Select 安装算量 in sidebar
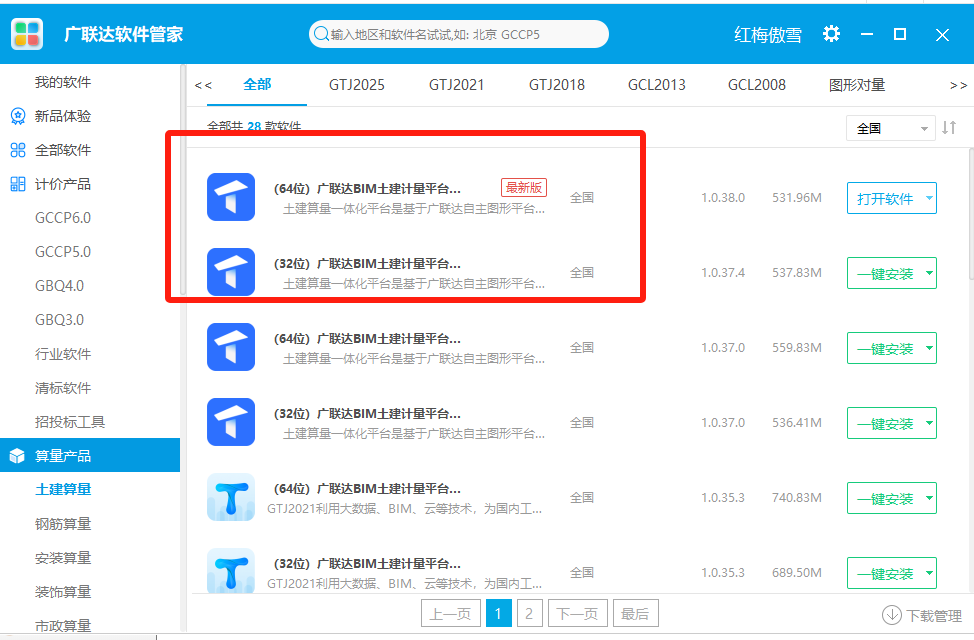The width and height of the screenshot is (974, 640). click(63, 558)
